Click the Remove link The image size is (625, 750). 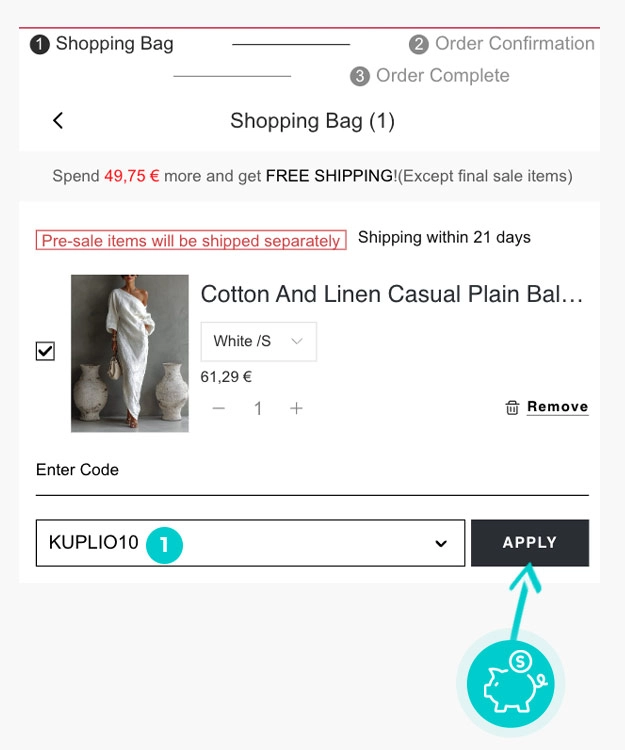557,407
